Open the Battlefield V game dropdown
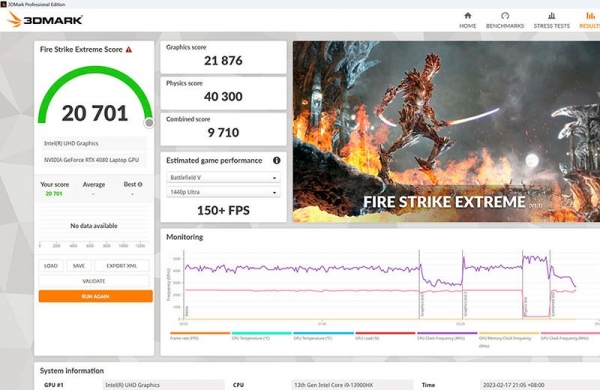 click(223, 178)
